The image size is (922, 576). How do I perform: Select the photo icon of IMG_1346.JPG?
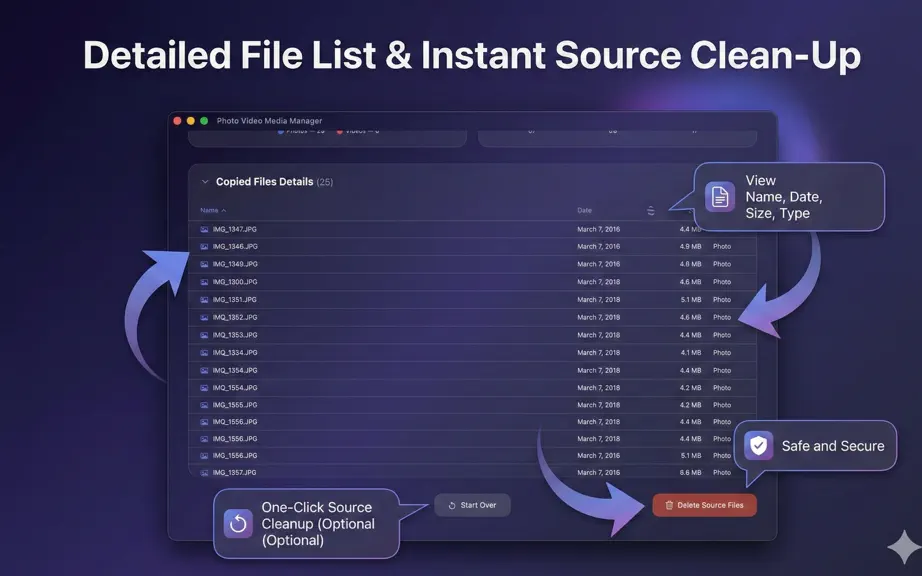(x=204, y=247)
